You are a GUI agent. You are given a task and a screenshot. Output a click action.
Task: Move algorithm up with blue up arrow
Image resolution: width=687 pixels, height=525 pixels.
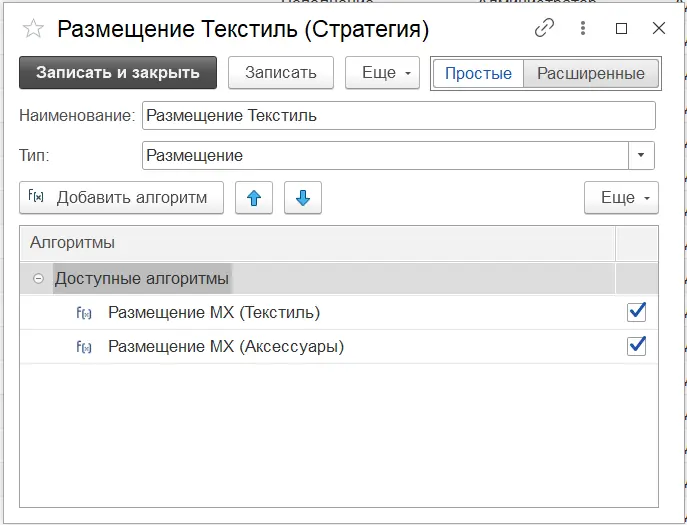pyautogui.click(x=254, y=198)
